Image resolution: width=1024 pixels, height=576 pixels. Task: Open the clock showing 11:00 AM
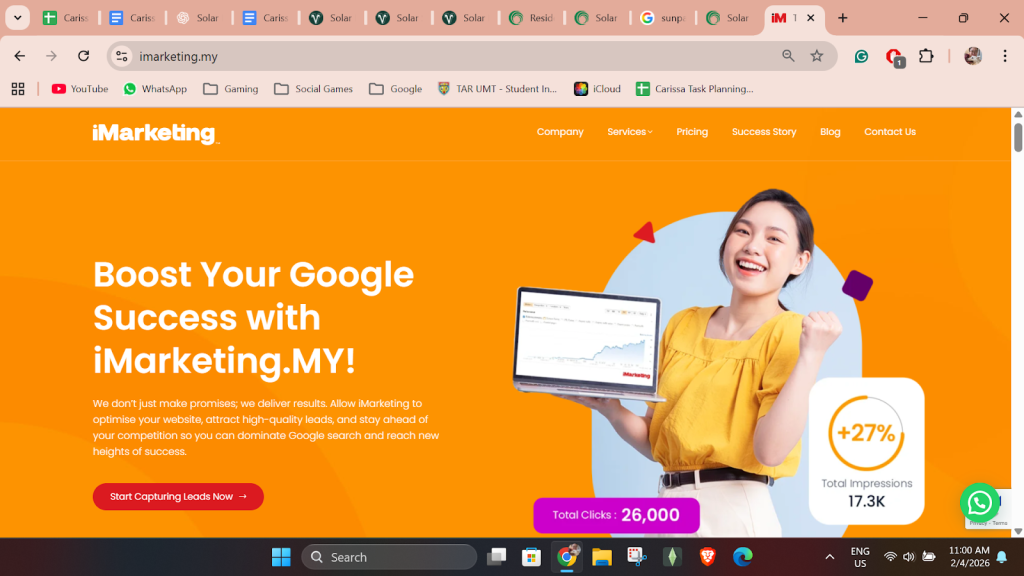969,557
